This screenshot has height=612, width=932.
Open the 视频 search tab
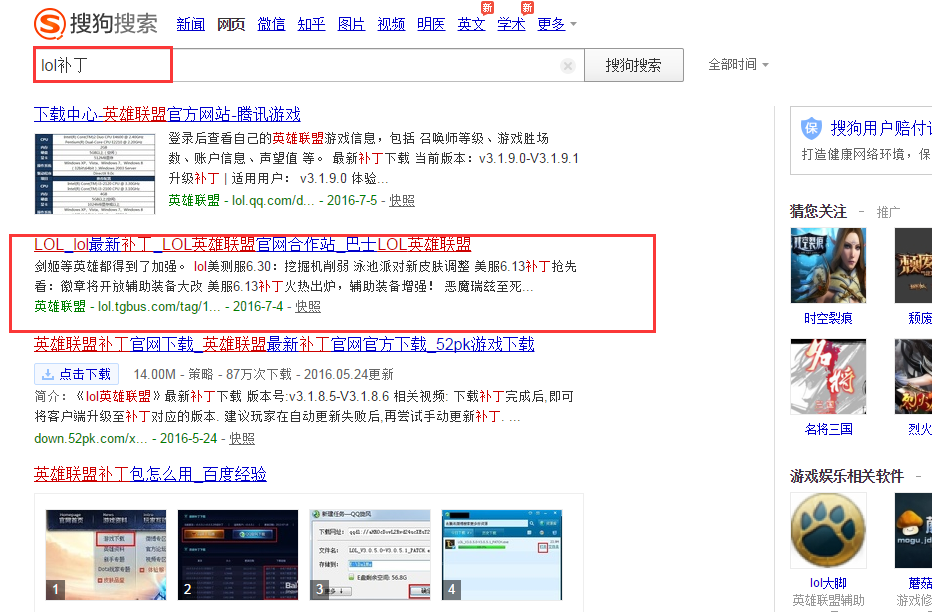(391, 24)
